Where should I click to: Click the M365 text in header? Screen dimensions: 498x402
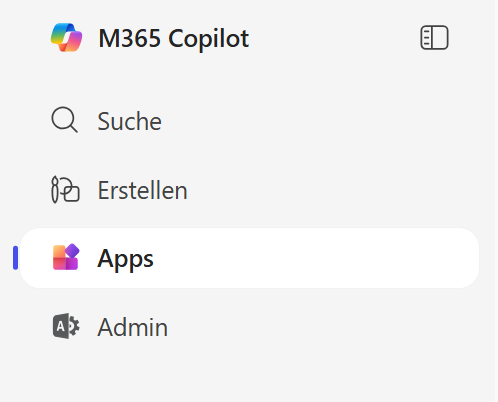click(x=129, y=38)
